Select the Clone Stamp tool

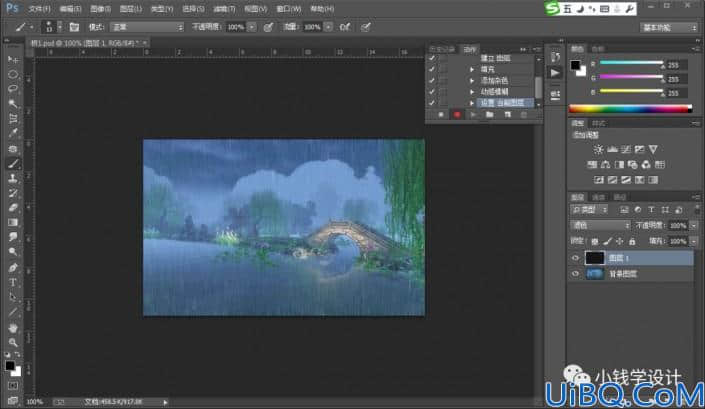[x=13, y=178]
